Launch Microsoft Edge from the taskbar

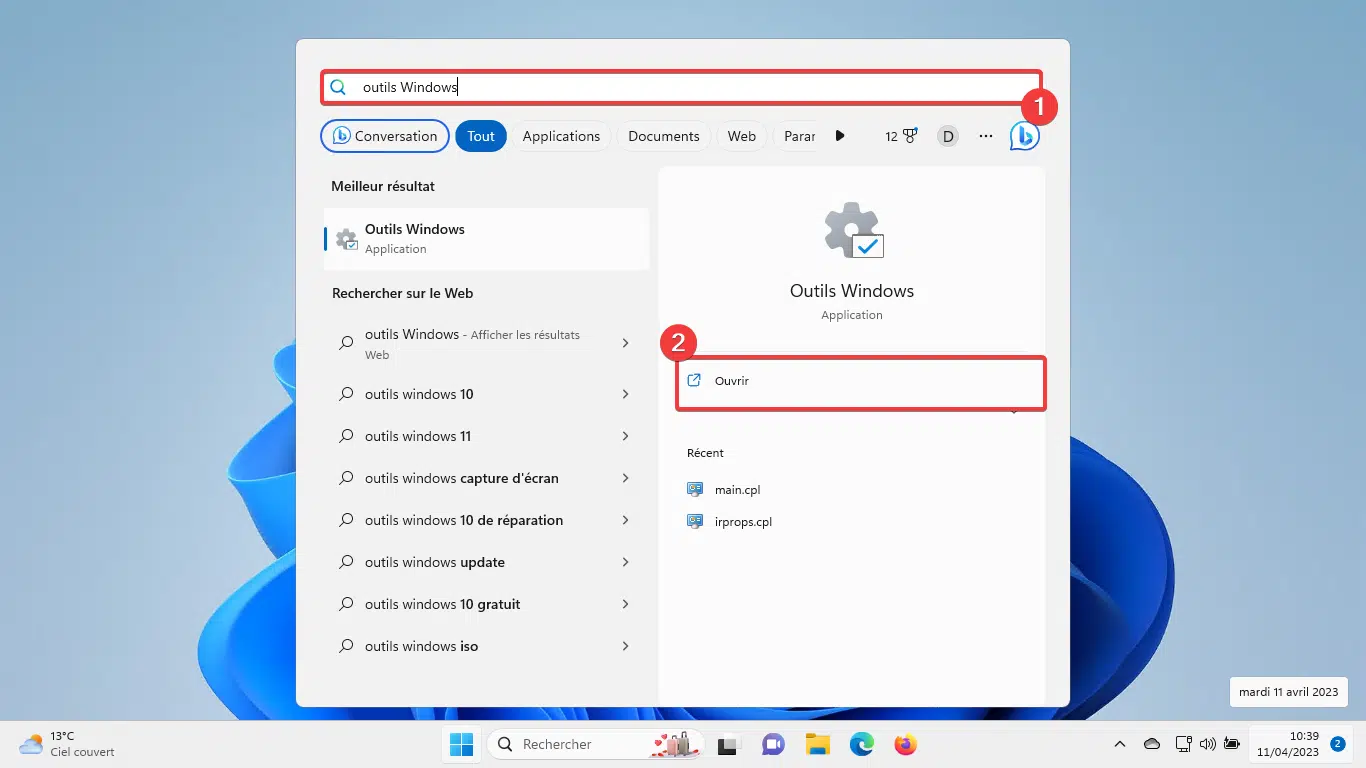[862, 744]
